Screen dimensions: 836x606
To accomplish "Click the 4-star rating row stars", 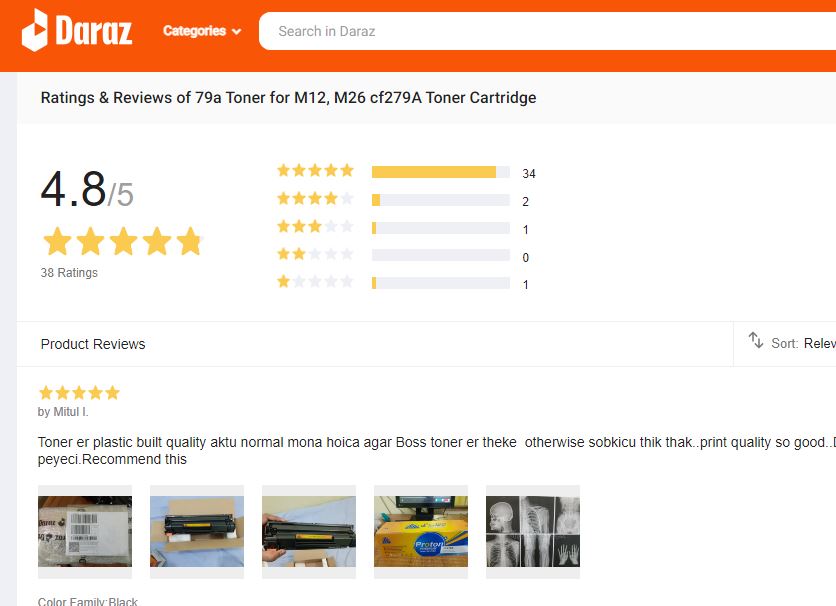I will point(315,199).
